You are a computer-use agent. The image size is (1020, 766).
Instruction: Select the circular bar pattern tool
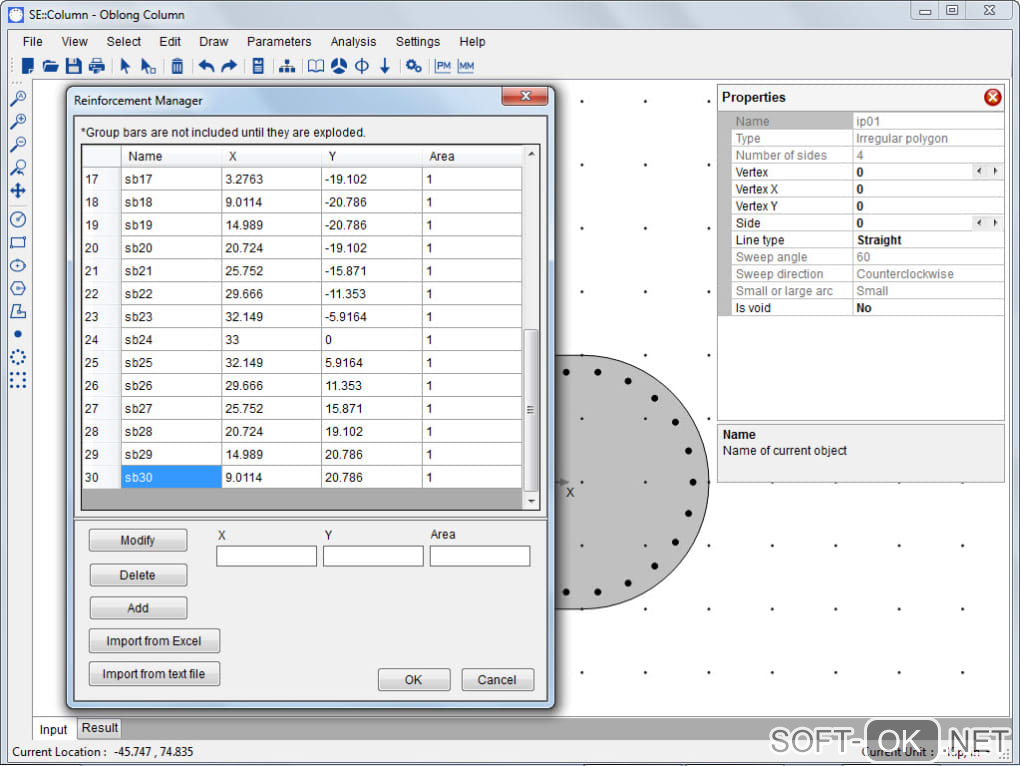tap(17, 357)
